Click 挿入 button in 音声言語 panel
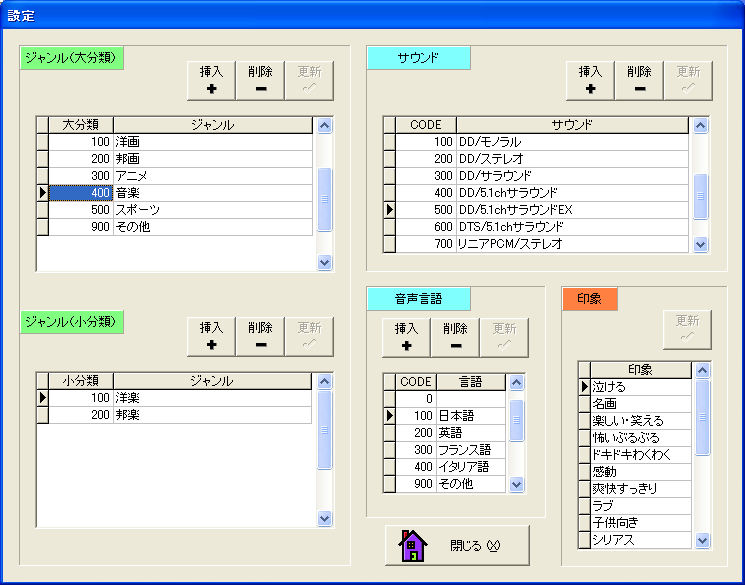Screen dimensions: 745x585 point(406,338)
